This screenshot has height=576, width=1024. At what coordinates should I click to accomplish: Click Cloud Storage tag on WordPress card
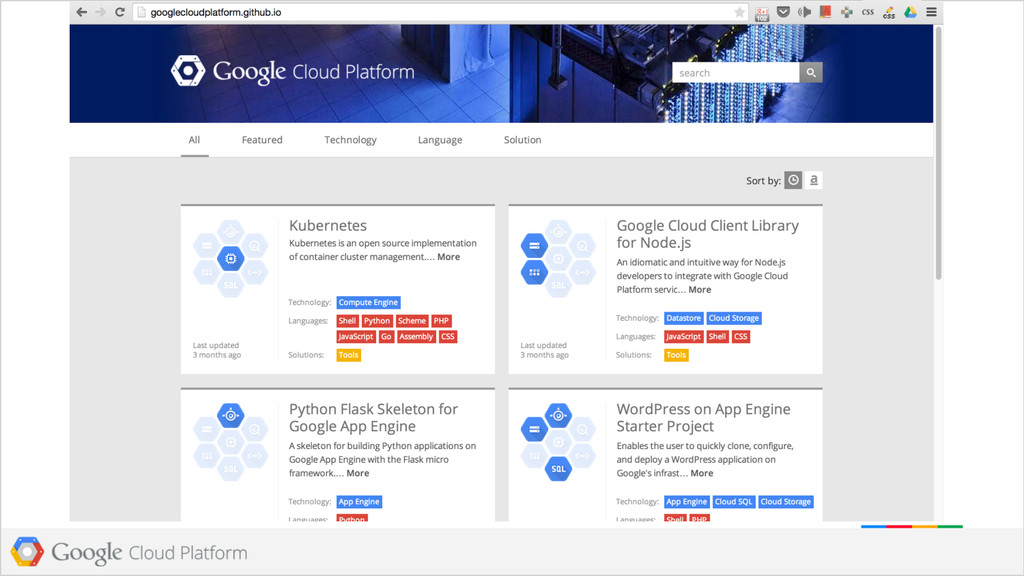point(786,502)
